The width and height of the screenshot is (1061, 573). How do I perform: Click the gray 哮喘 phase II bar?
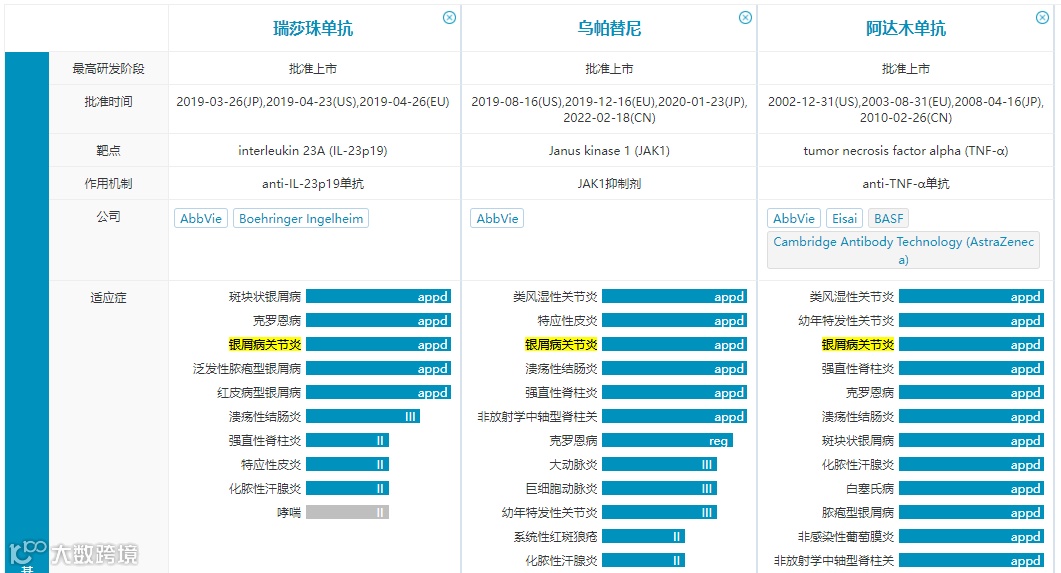(x=347, y=513)
